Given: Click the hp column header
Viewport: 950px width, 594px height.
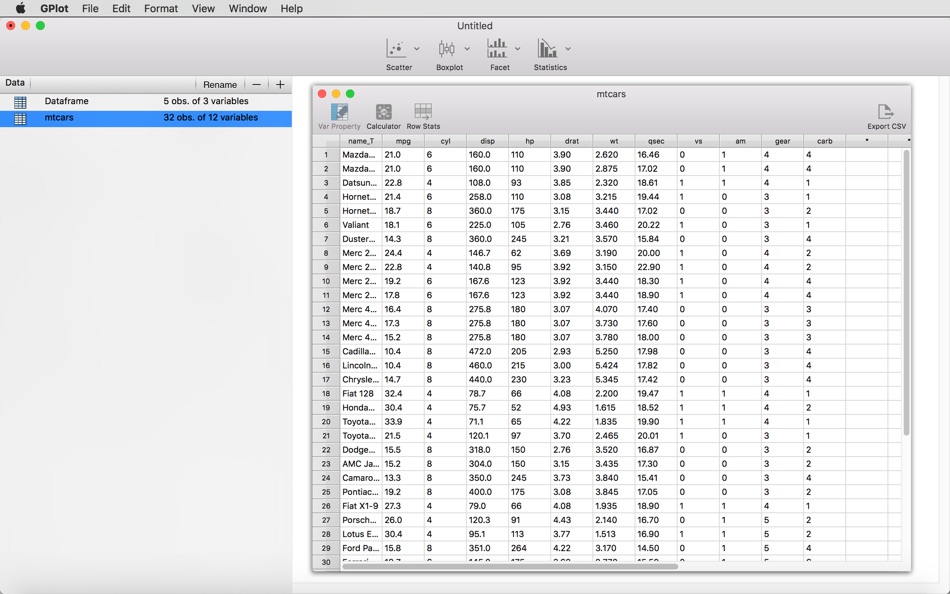Looking at the screenshot, I should [530, 141].
